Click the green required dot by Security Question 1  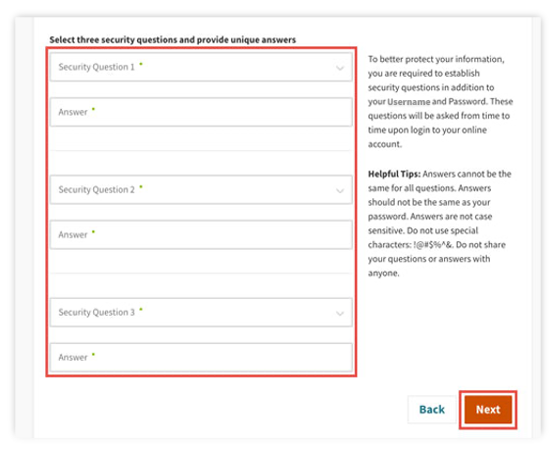tap(141, 64)
